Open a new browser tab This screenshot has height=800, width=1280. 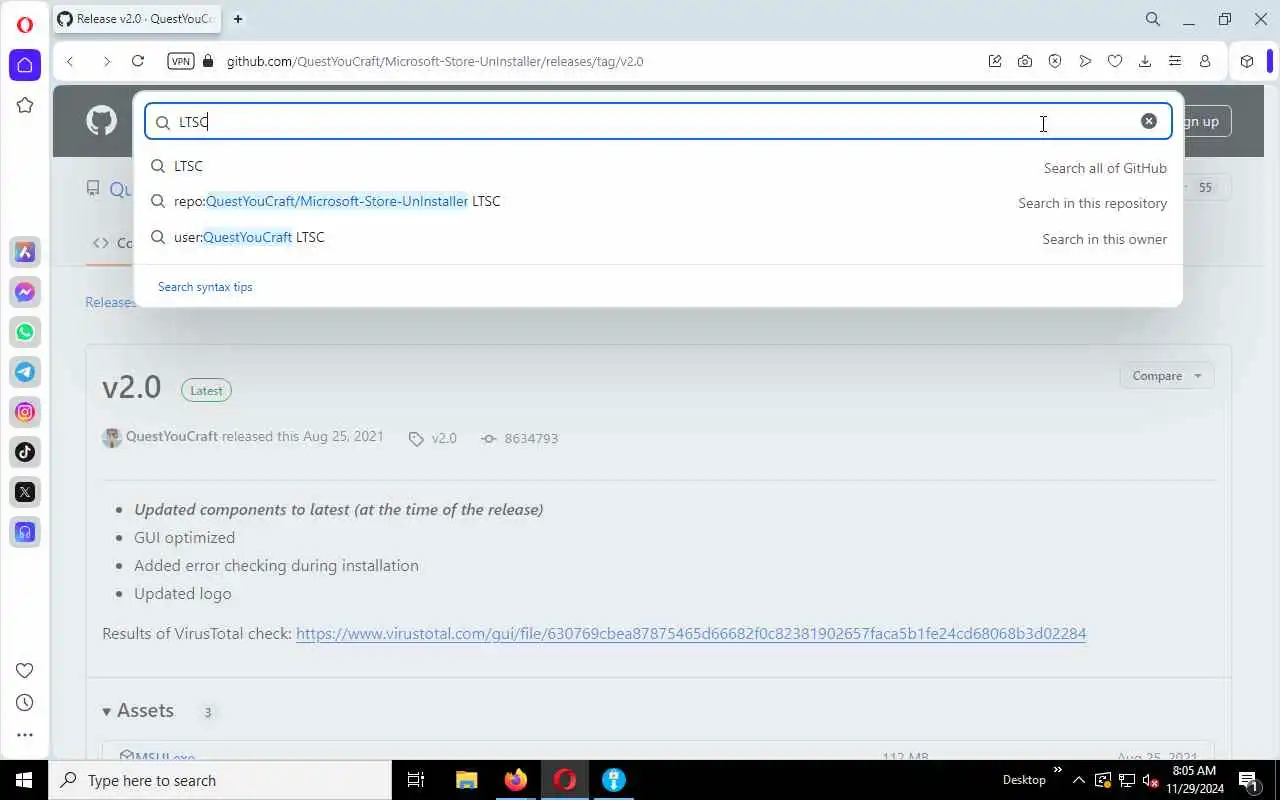click(238, 19)
